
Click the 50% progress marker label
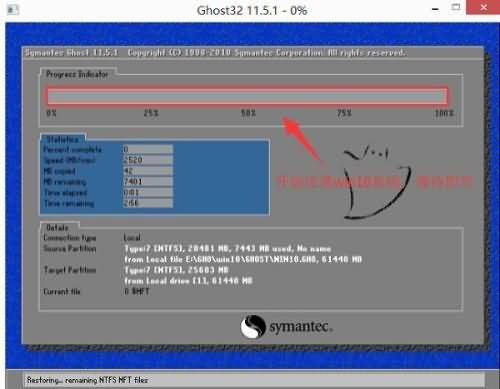(248, 113)
